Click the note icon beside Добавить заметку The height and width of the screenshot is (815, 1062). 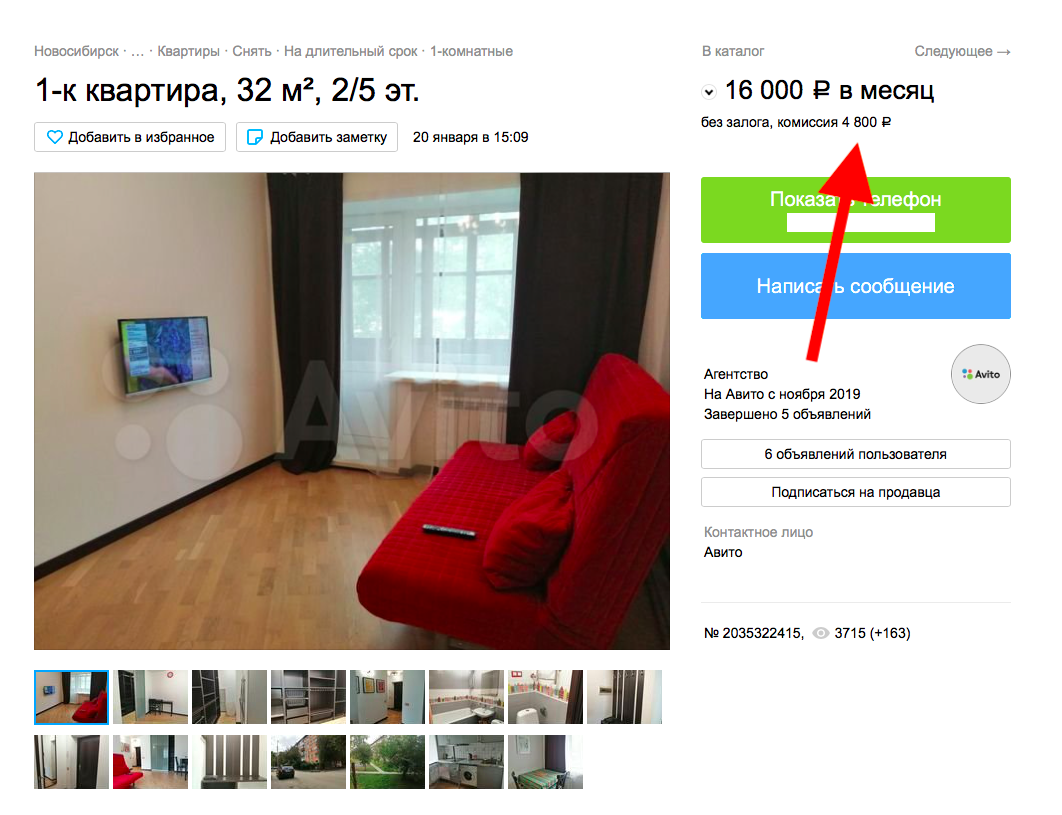point(255,137)
